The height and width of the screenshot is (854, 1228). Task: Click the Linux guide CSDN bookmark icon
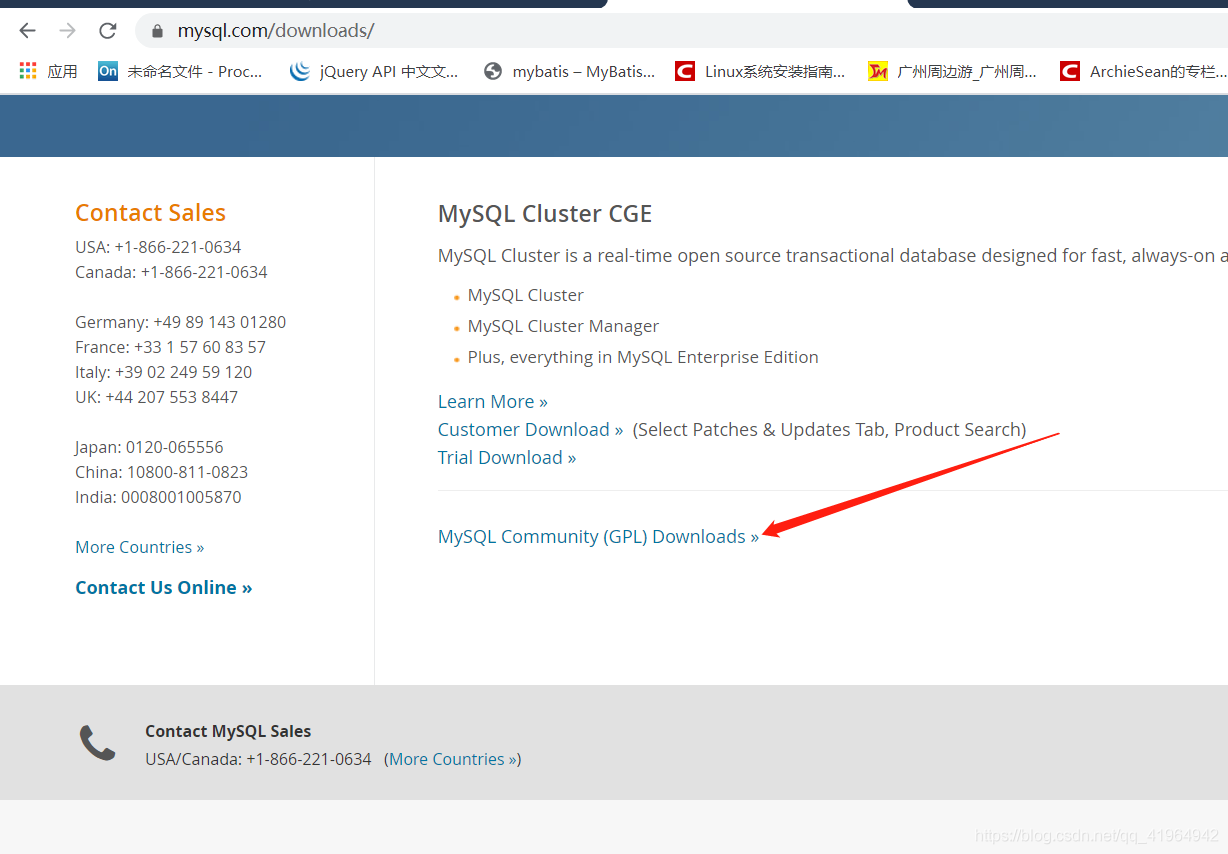[x=685, y=71]
